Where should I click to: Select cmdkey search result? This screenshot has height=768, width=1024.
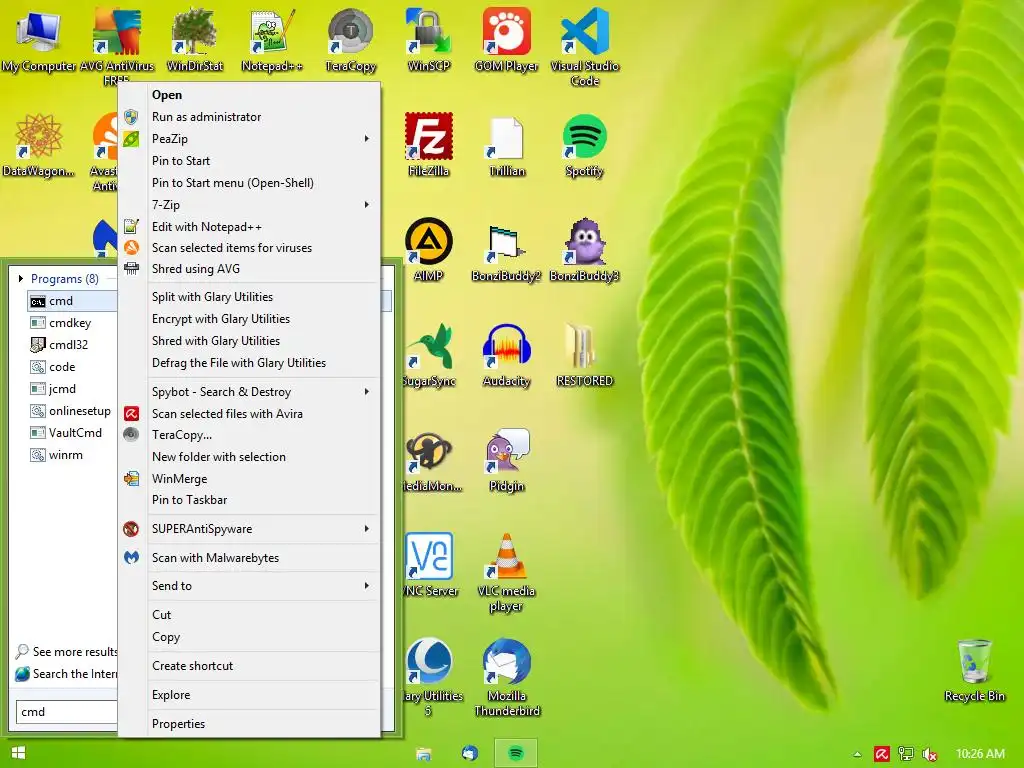point(72,323)
